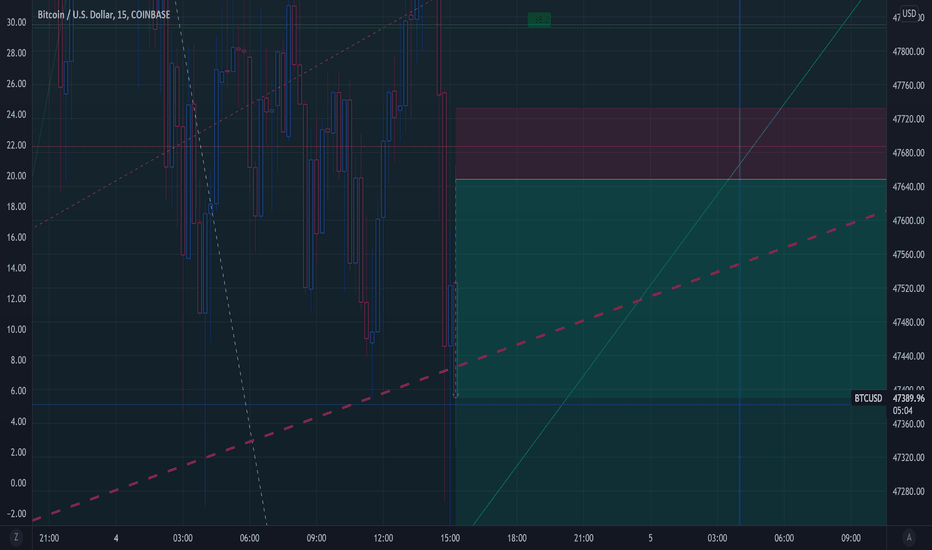The width and height of the screenshot is (932, 550).
Task: Click the 06:00 label right of date 4
Action: (249, 538)
